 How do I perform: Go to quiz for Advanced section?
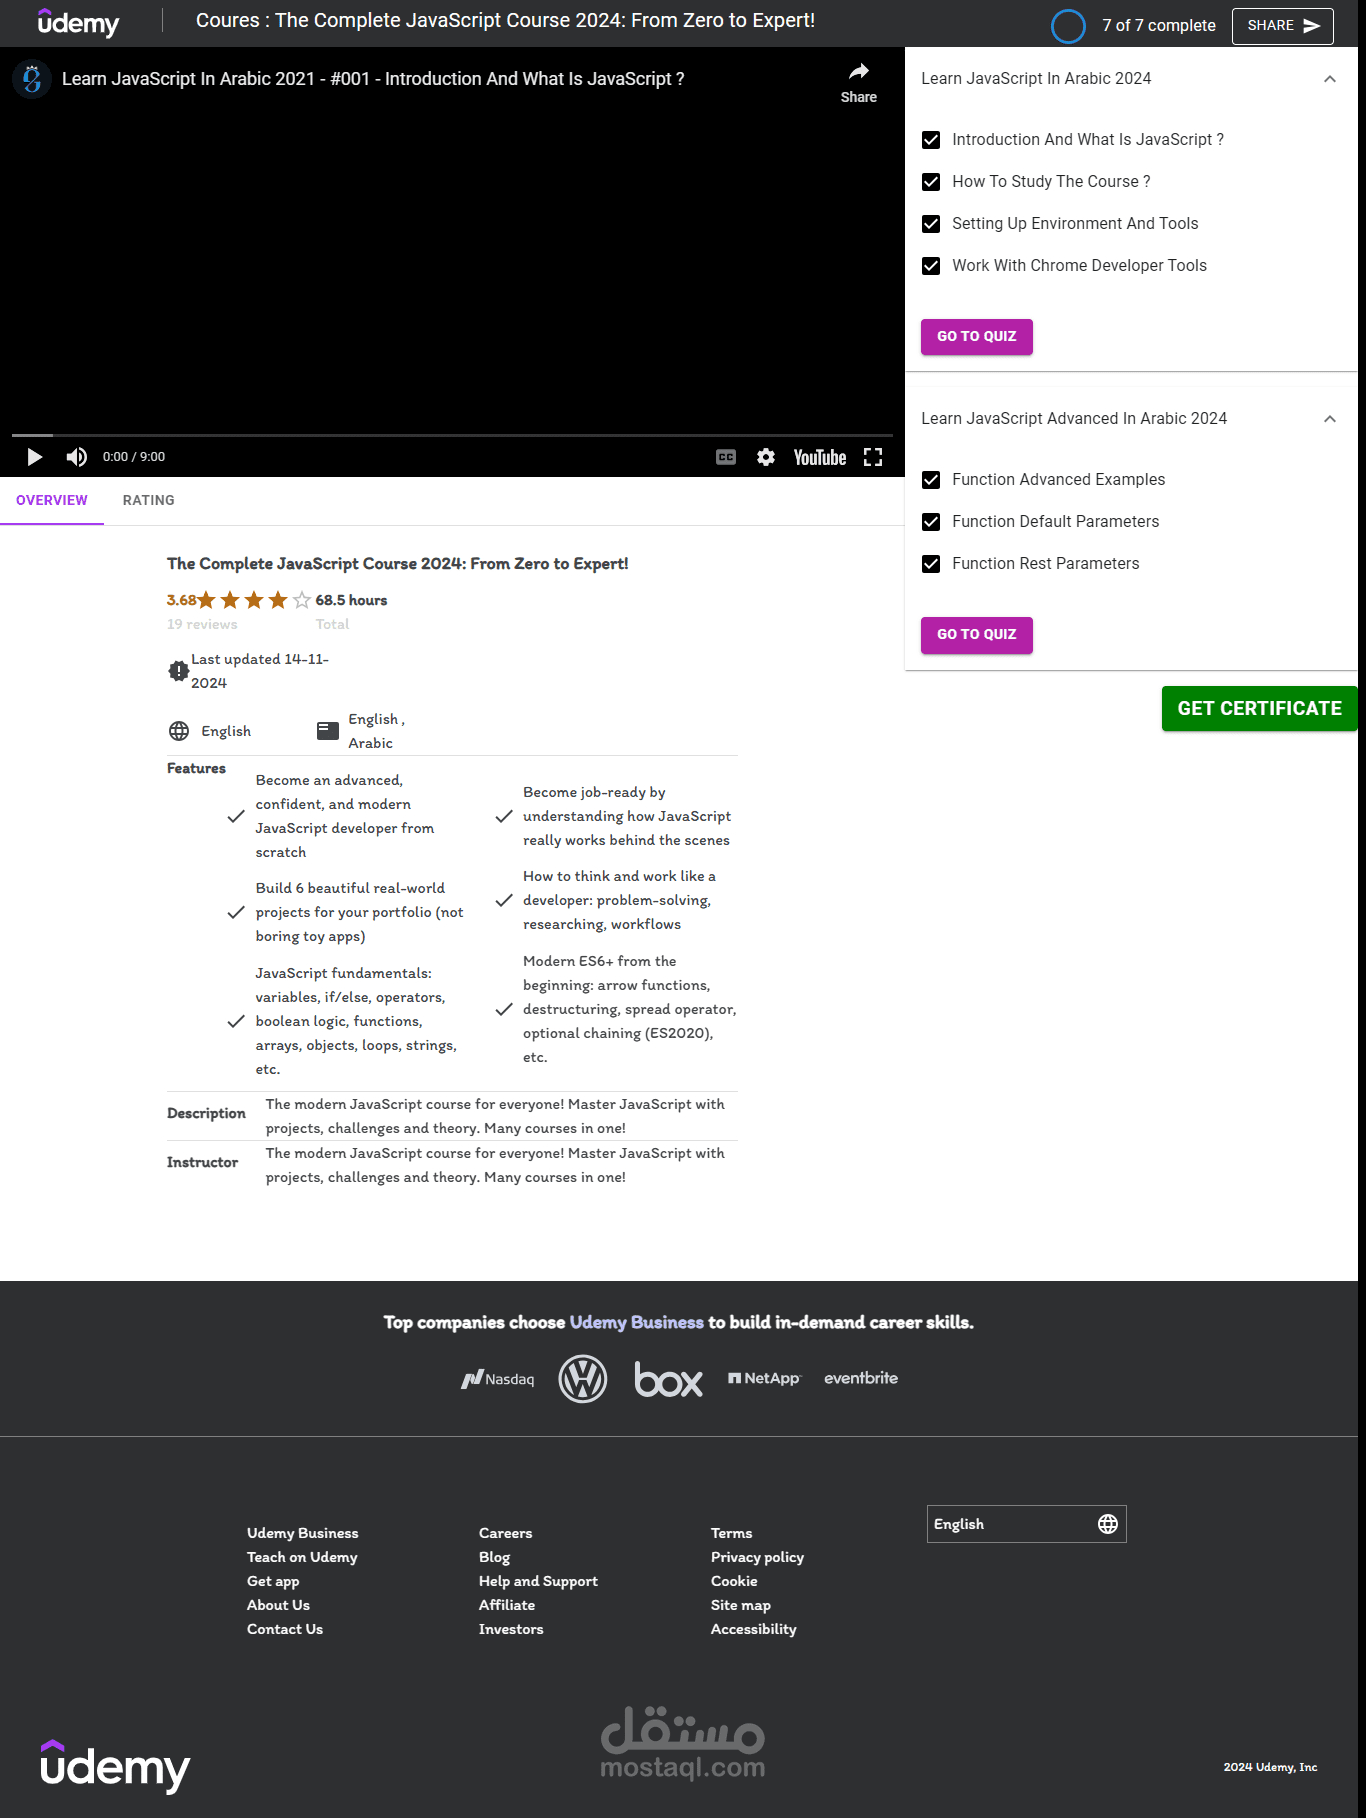[977, 635]
